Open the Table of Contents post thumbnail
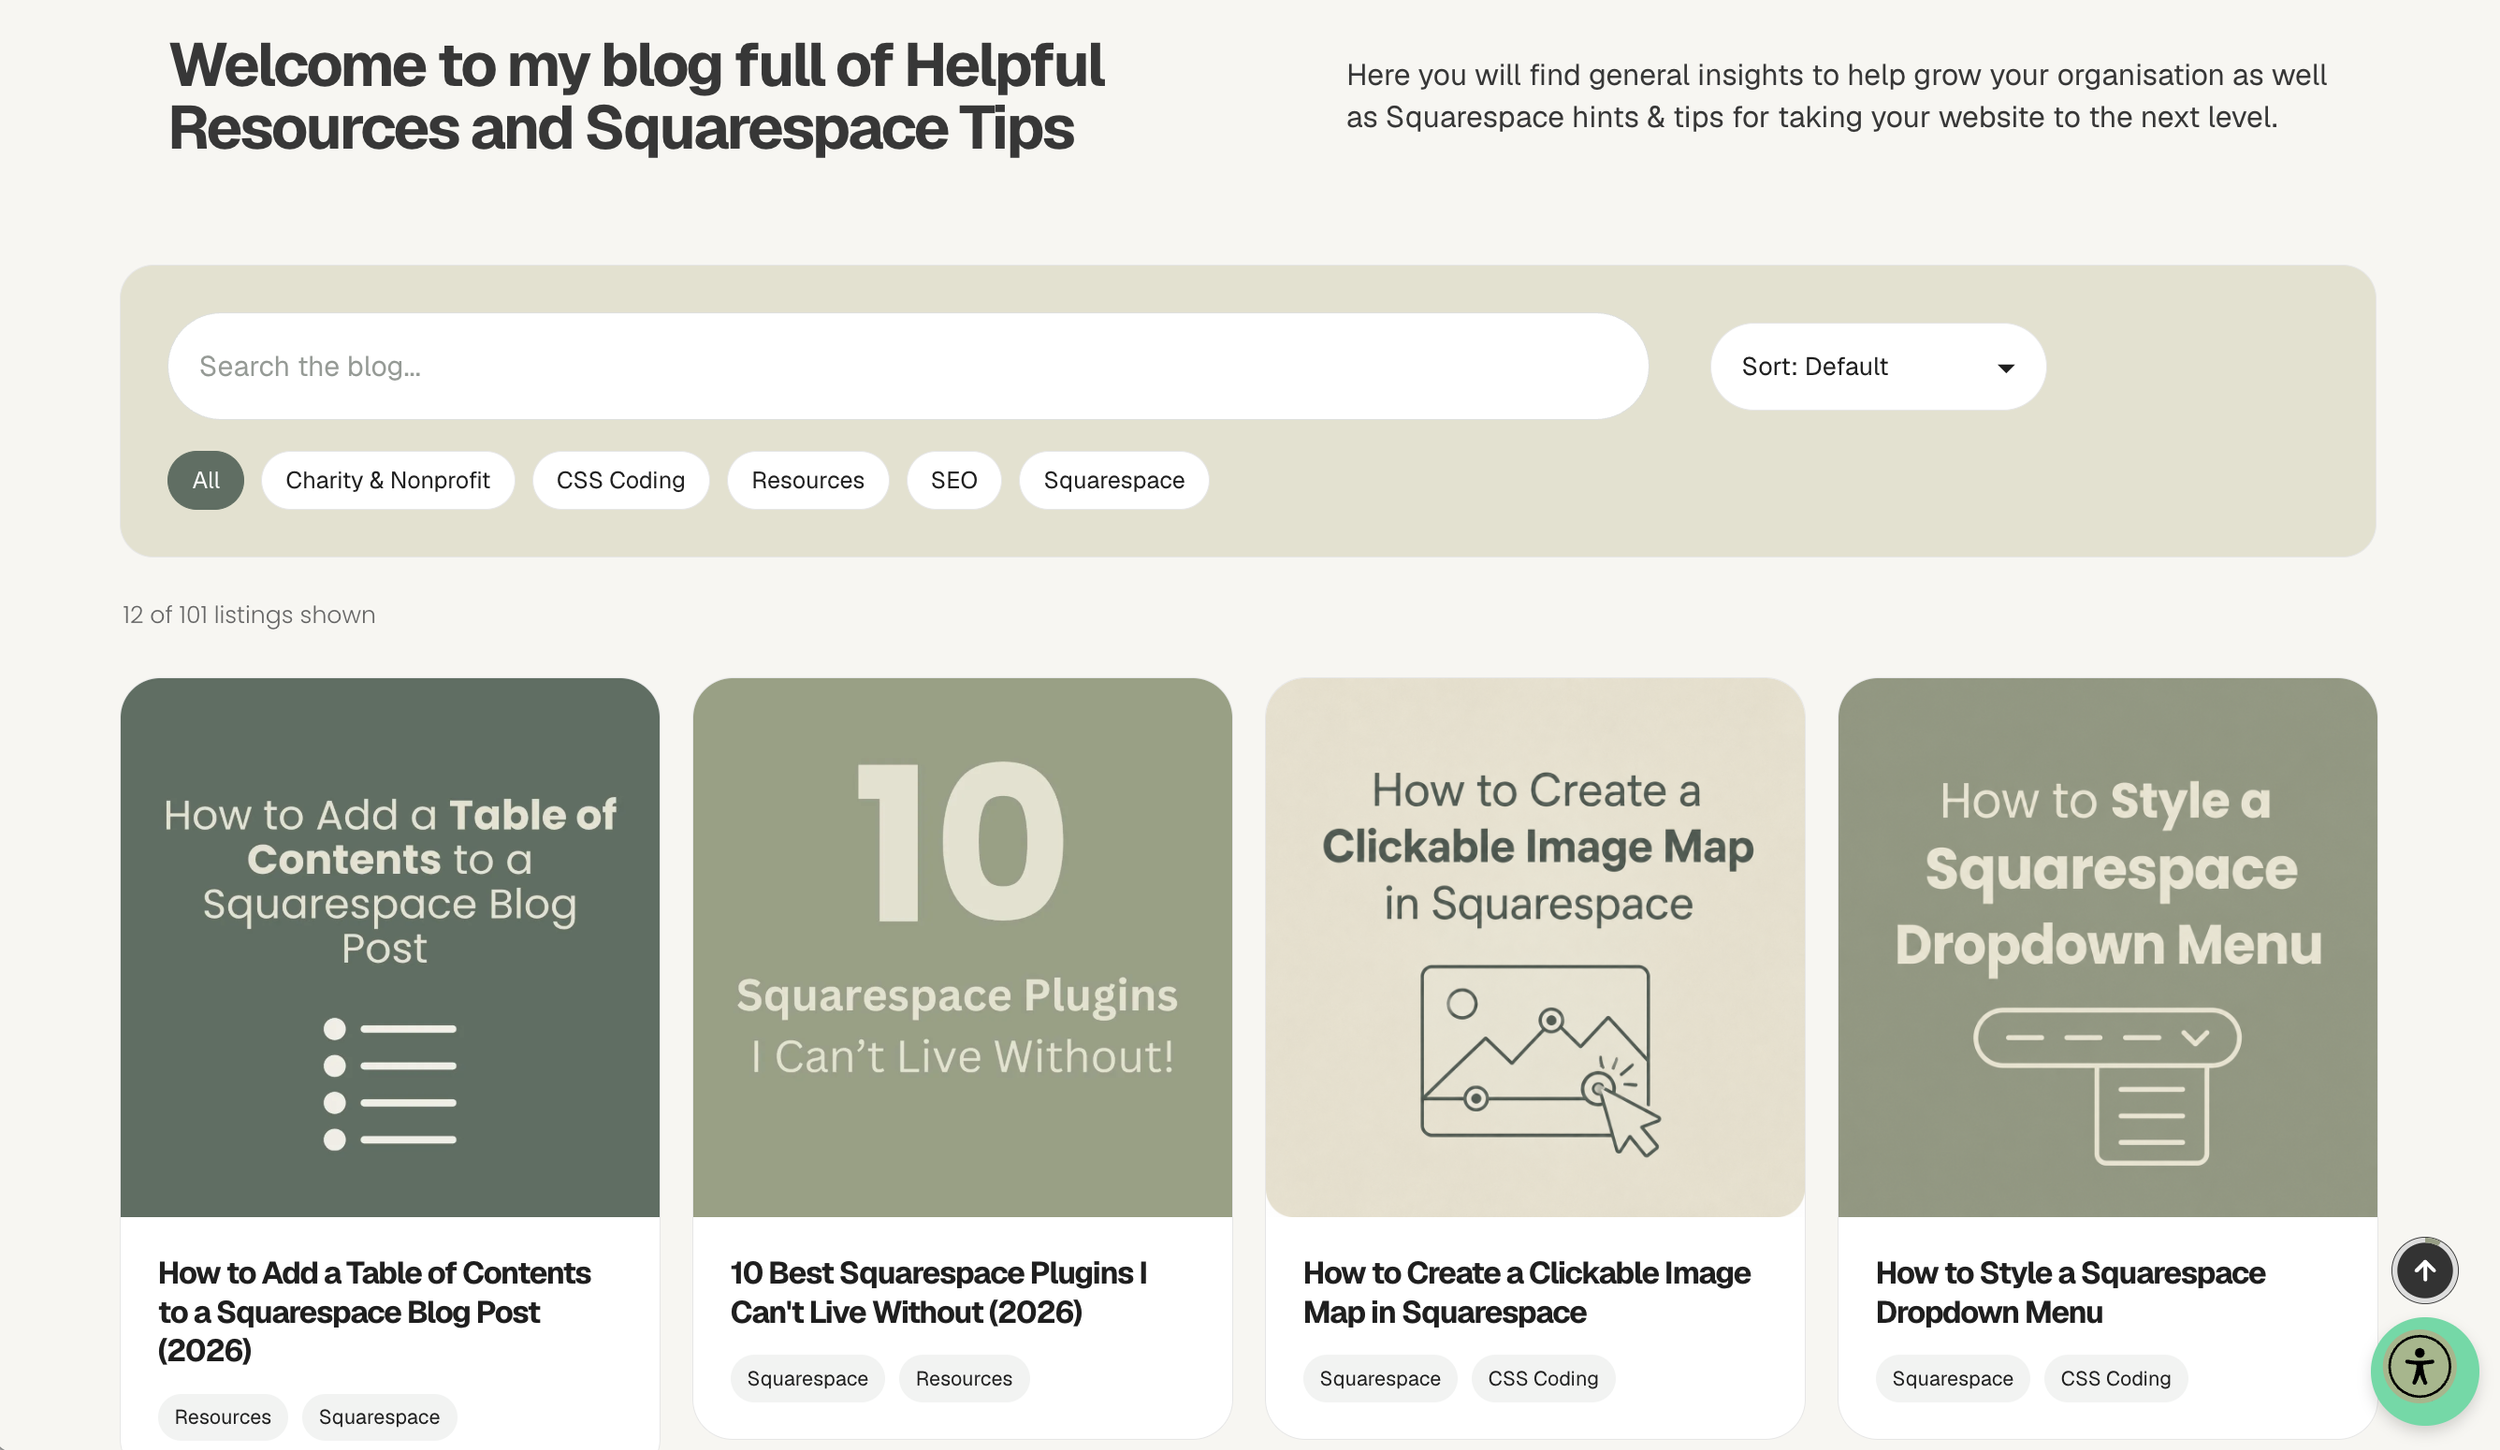The height and width of the screenshot is (1450, 2500). (x=390, y=947)
